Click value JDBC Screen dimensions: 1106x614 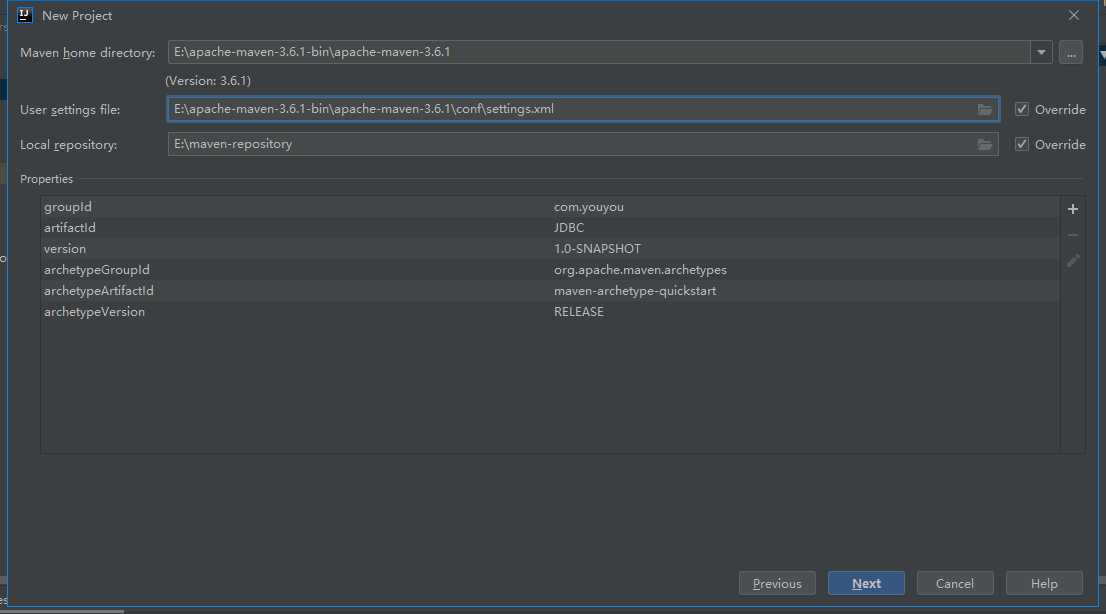click(x=569, y=228)
